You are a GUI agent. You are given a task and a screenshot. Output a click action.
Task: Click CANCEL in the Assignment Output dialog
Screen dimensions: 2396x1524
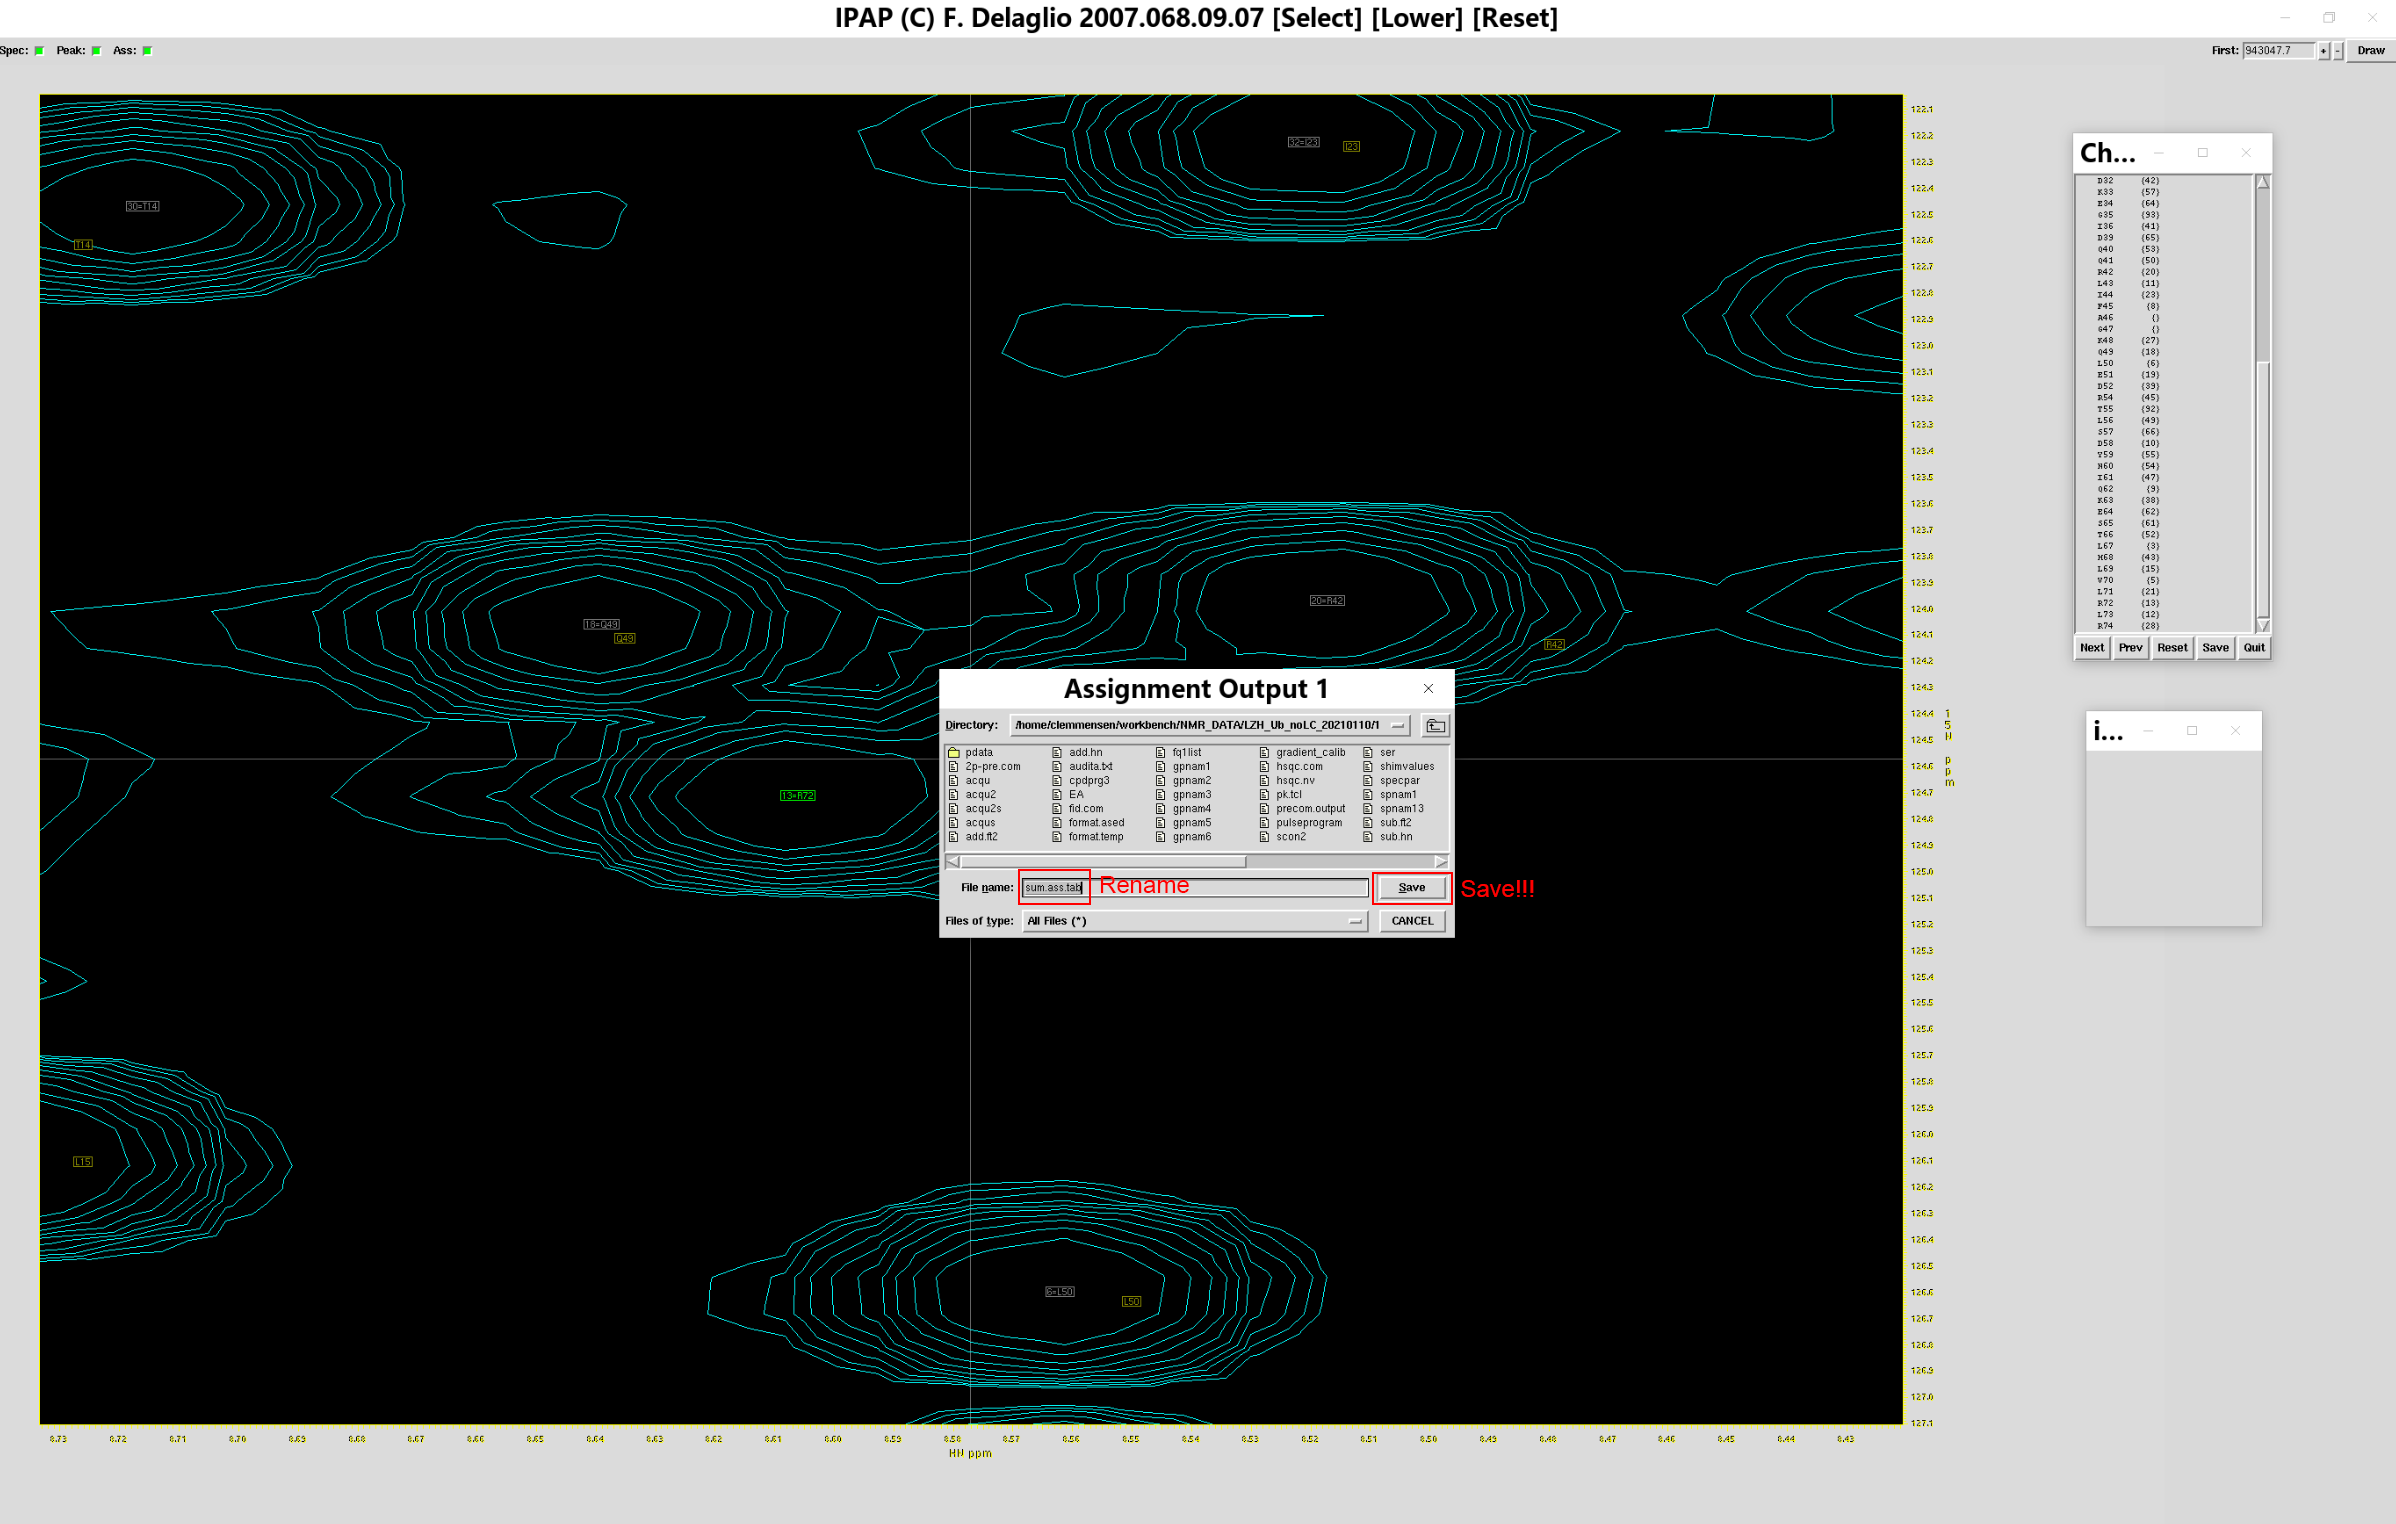point(1411,920)
